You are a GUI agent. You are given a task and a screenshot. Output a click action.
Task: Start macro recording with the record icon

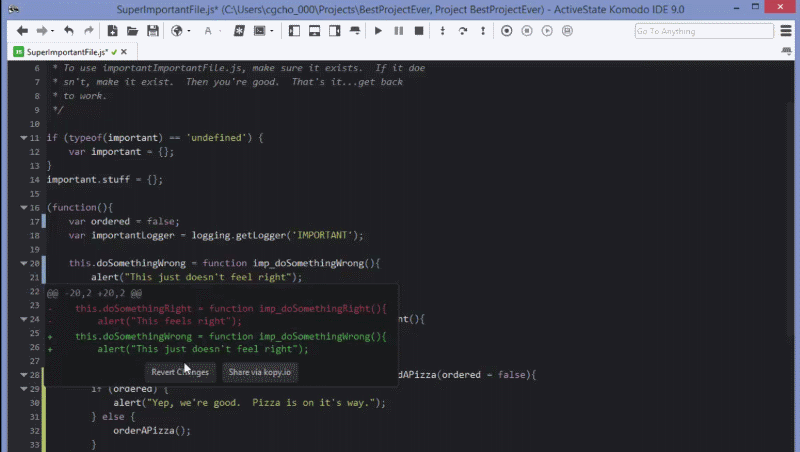(506, 31)
